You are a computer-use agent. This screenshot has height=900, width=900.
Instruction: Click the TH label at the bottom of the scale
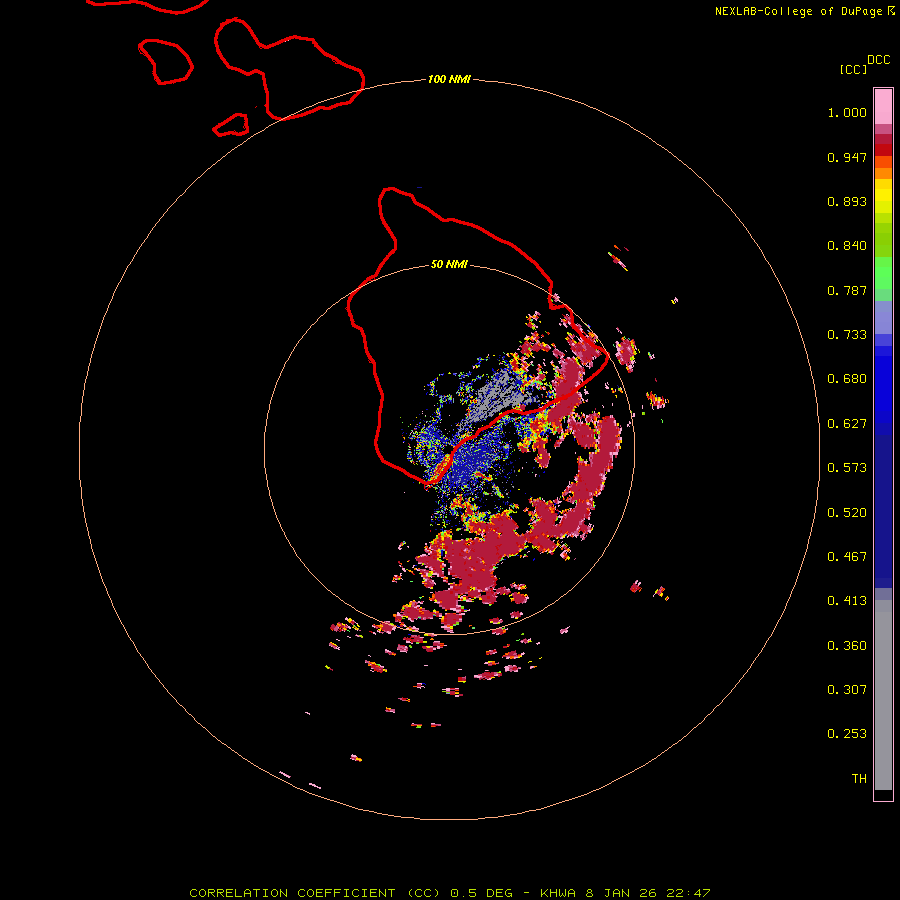(x=859, y=779)
